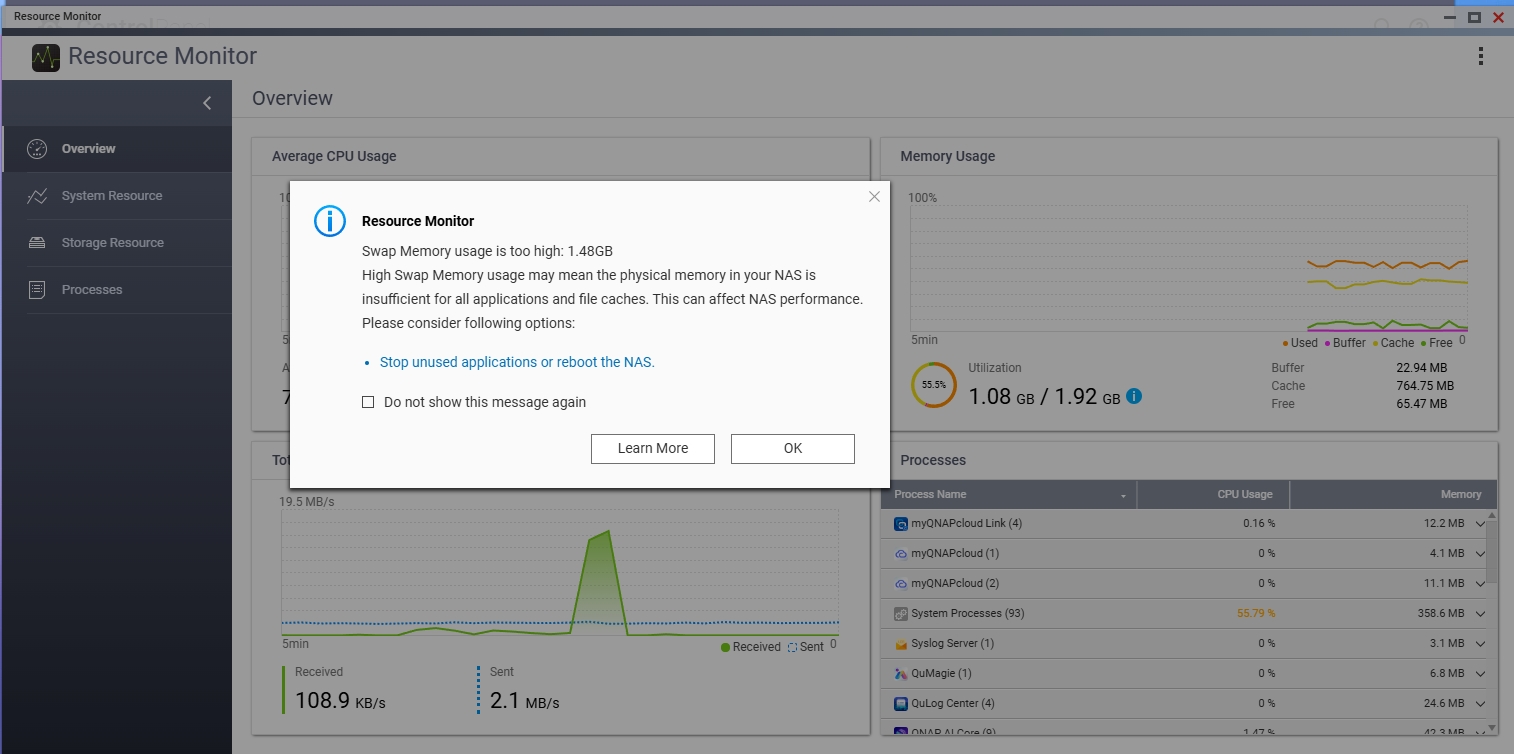
Task: Click the Resource Monitor app logo icon
Action: tap(46, 57)
